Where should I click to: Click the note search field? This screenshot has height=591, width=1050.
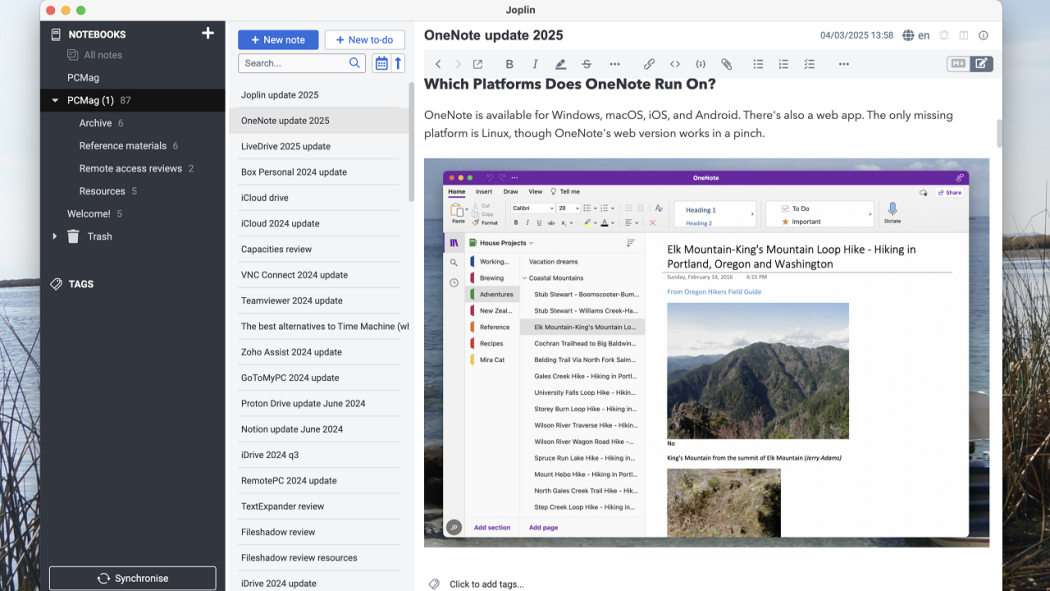pyautogui.click(x=295, y=63)
